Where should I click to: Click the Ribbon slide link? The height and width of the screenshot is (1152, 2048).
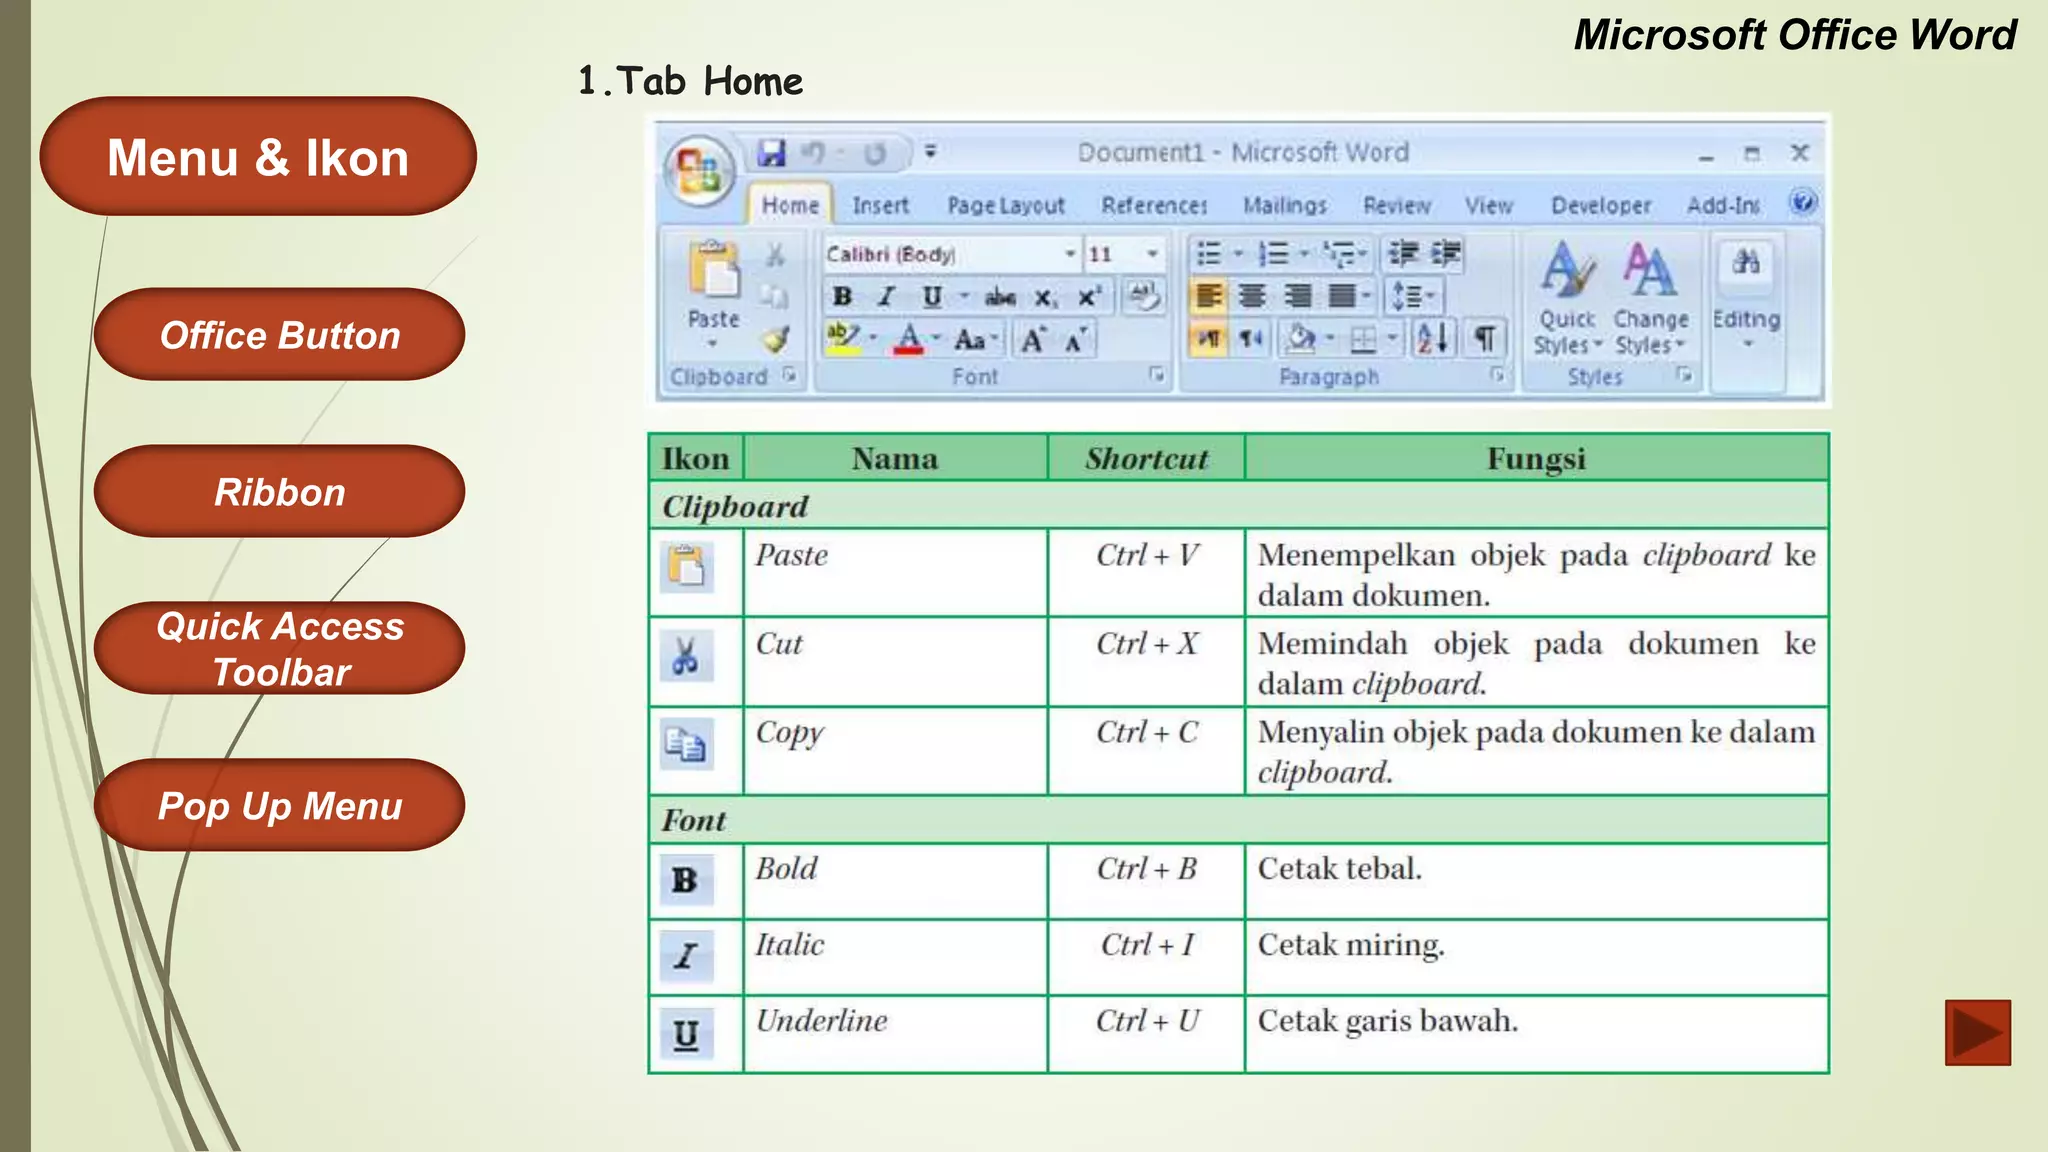(x=279, y=492)
